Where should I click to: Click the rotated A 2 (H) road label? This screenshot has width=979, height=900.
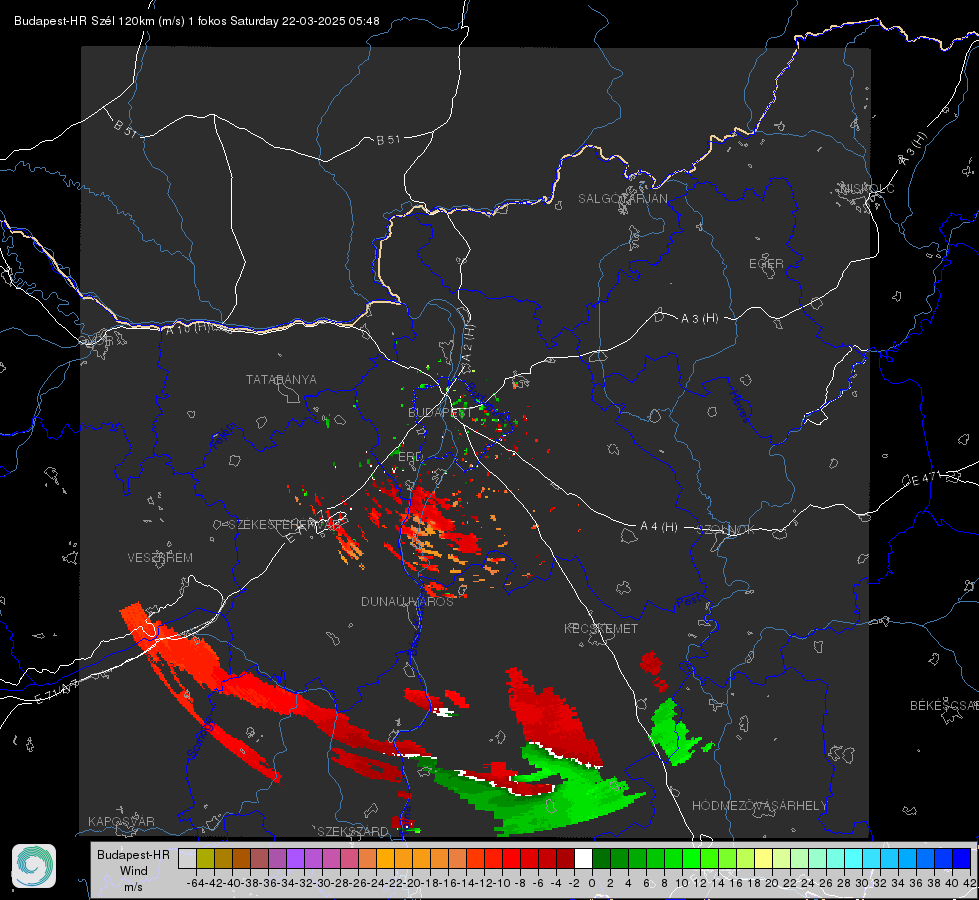point(468,343)
